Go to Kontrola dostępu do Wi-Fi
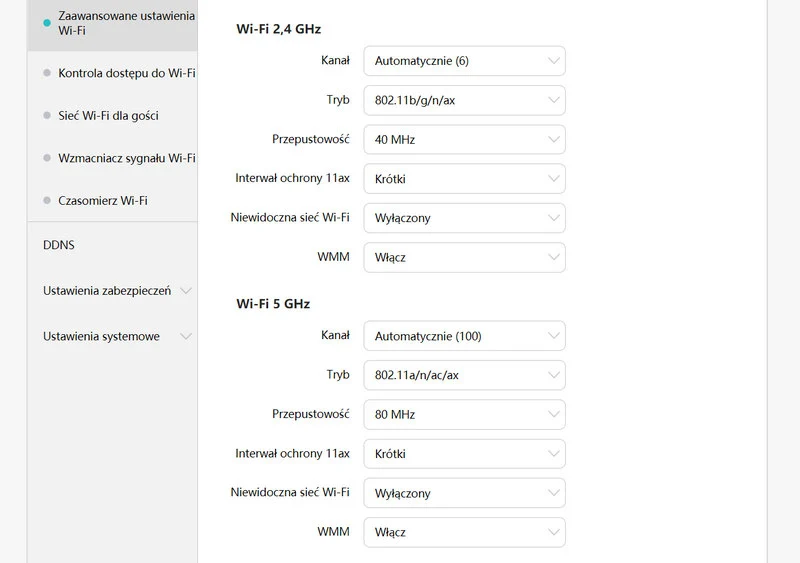 [126, 73]
